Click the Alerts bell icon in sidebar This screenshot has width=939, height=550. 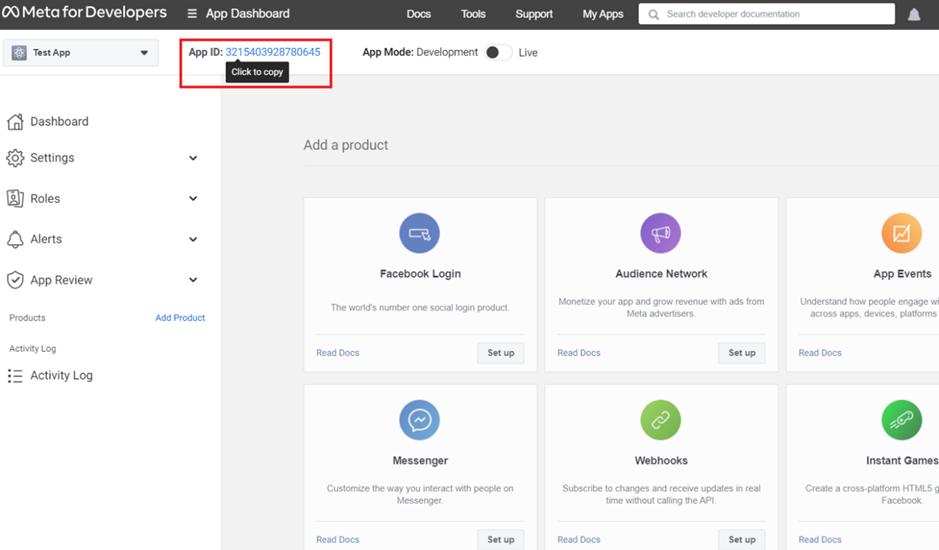point(15,239)
